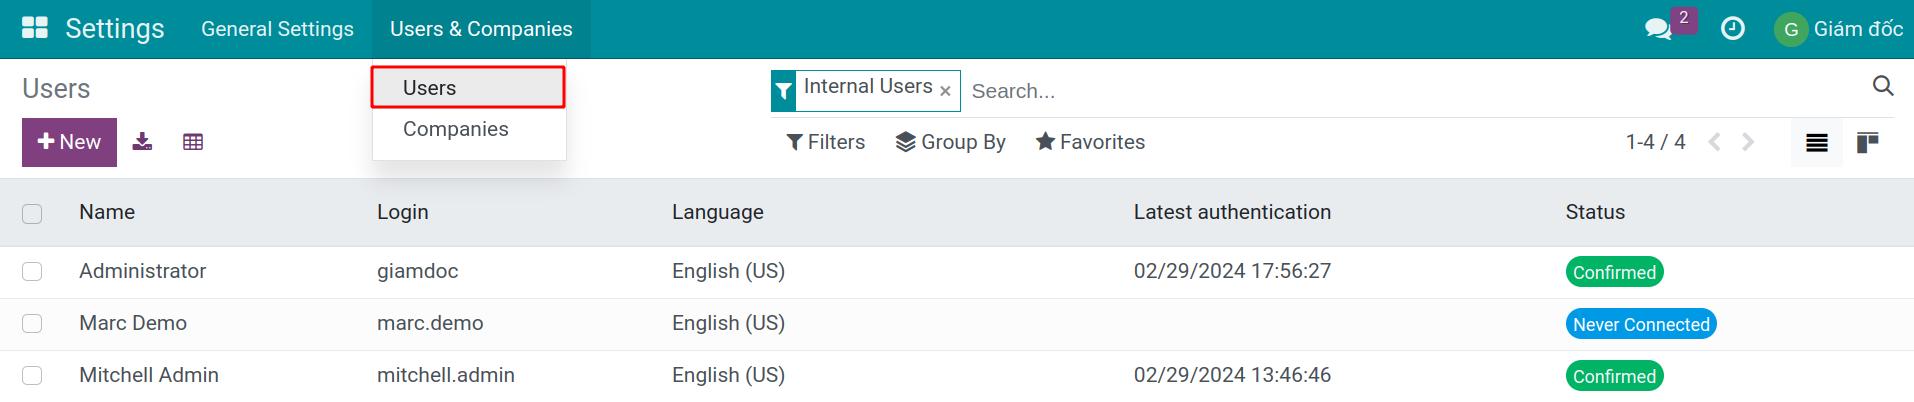This screenshot has width=1914, height=402.
Task: Click Administrator's Confirmed status badge
Action: (1614, 272)
